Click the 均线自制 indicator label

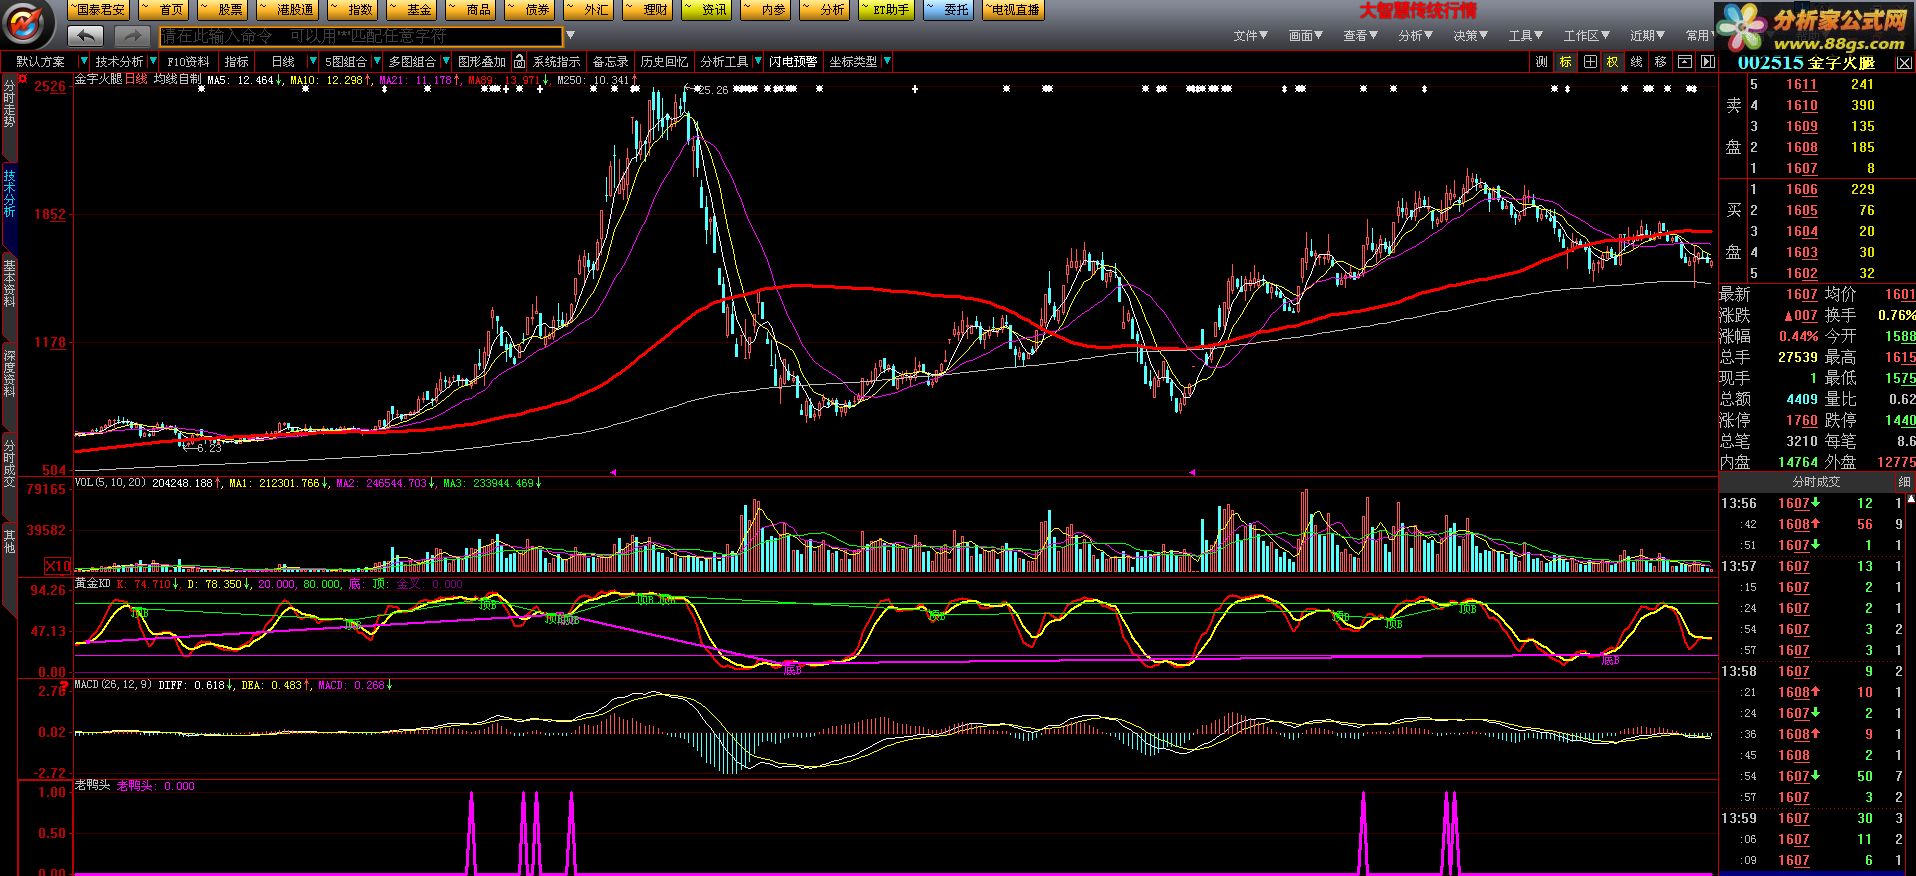click(177, 79)
